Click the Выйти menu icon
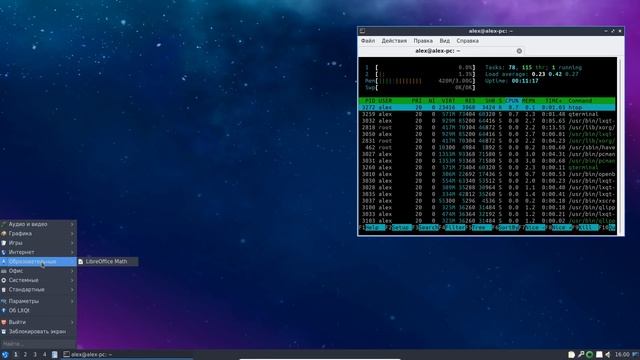Image resolution: width=640 pixels, height=360 pixels. [x=4, y=322]
